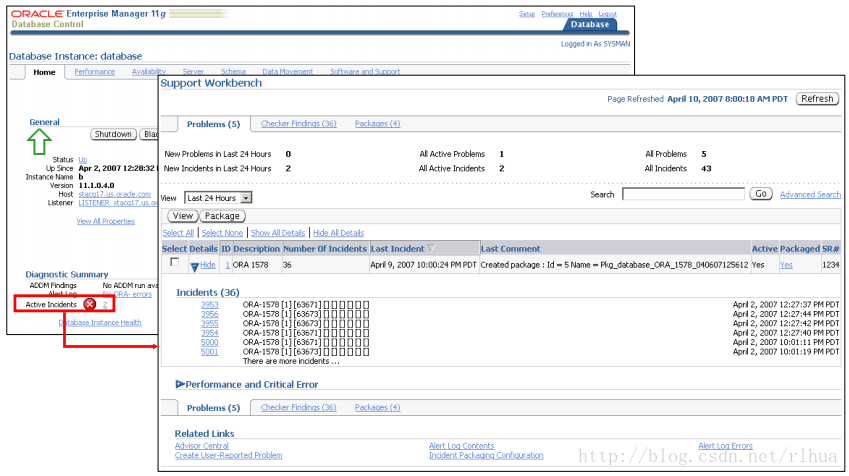Click the View button
The width and height of the screenshot is (849, 476).
[x=182, y=216]
